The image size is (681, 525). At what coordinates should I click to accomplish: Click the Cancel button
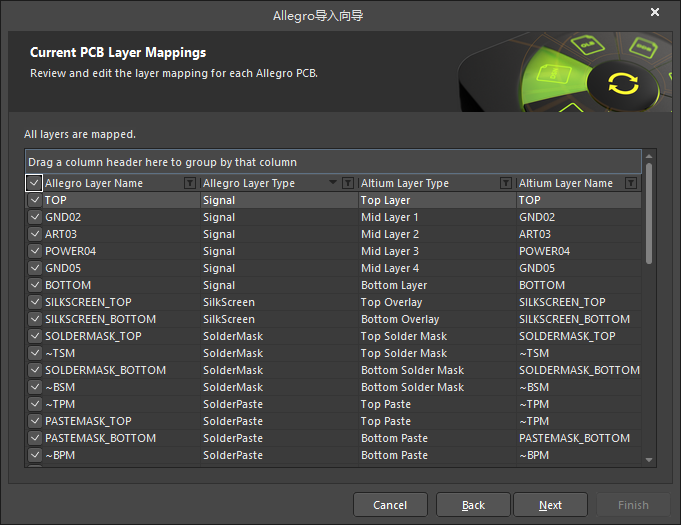[x=390, y=505]
